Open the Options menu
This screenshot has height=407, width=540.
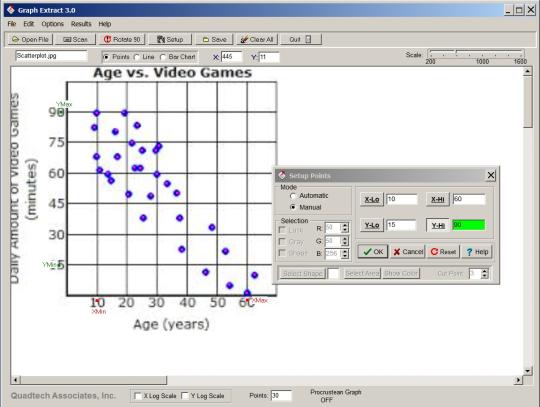pos(52,24)
